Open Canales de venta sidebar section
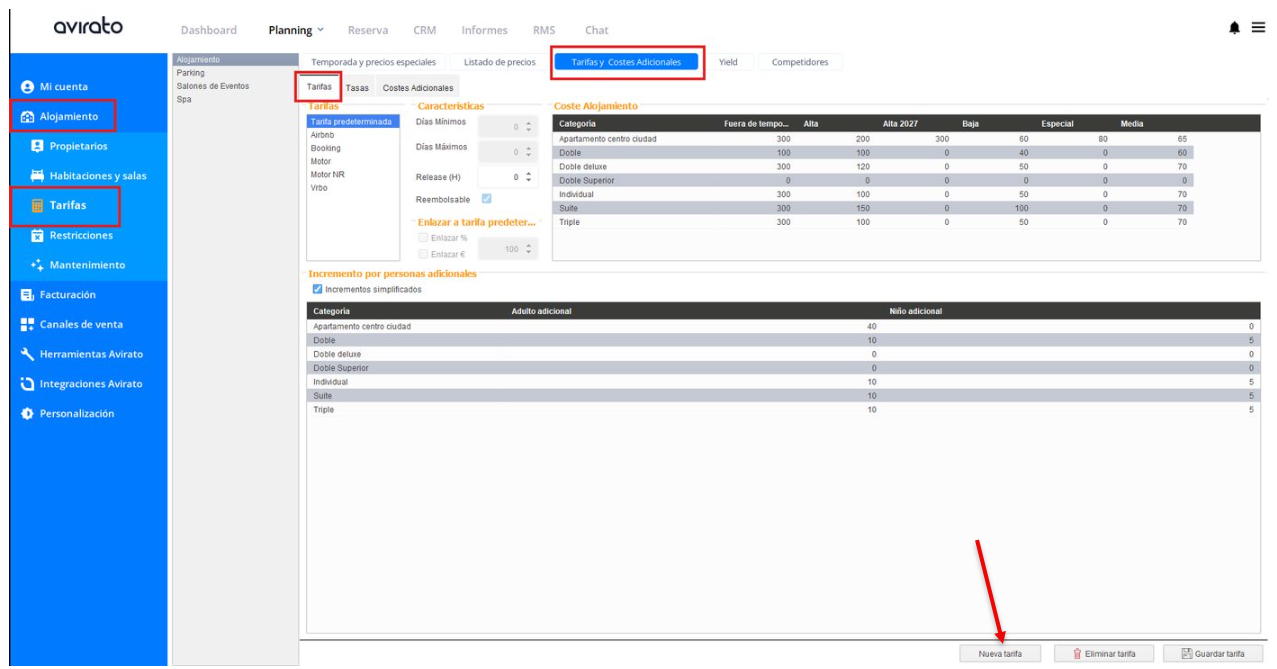 (x=81, y=324)
